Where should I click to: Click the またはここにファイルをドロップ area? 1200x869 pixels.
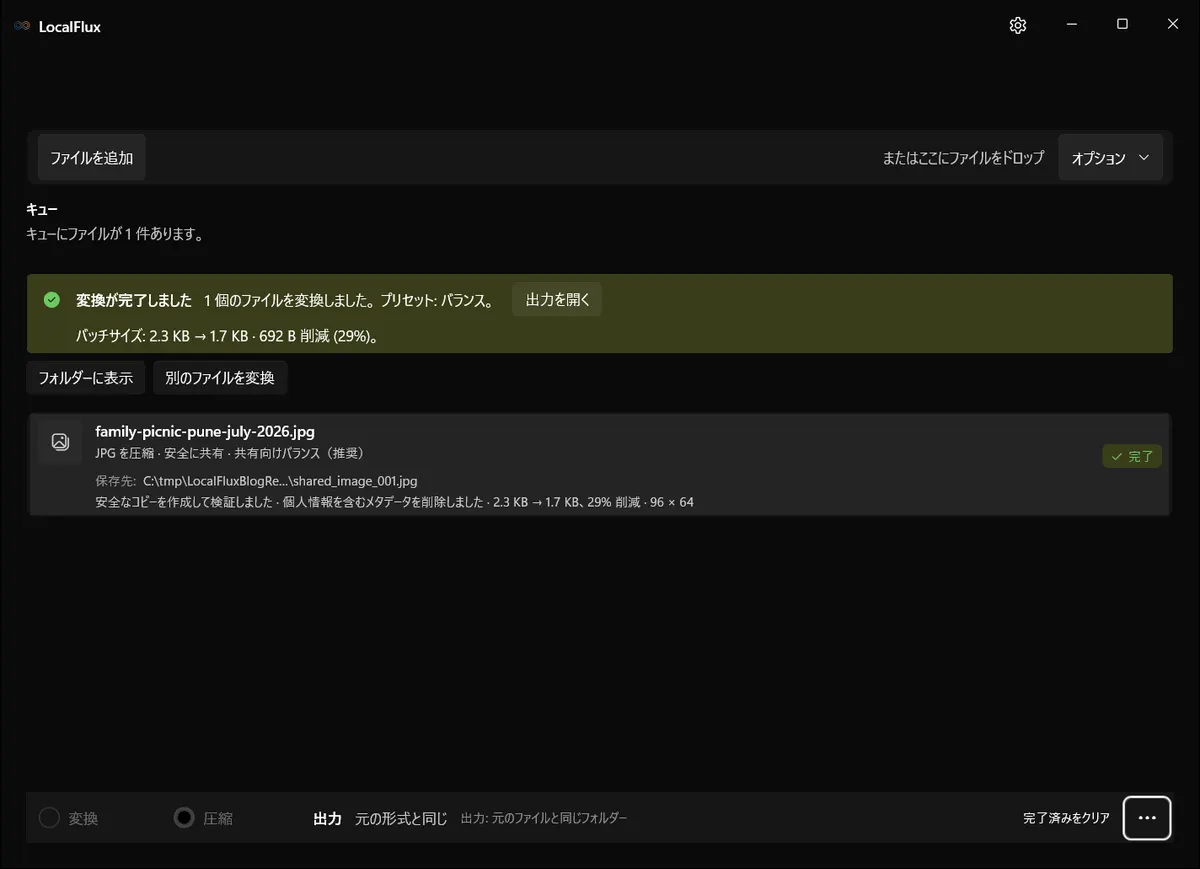pos(963,158)
